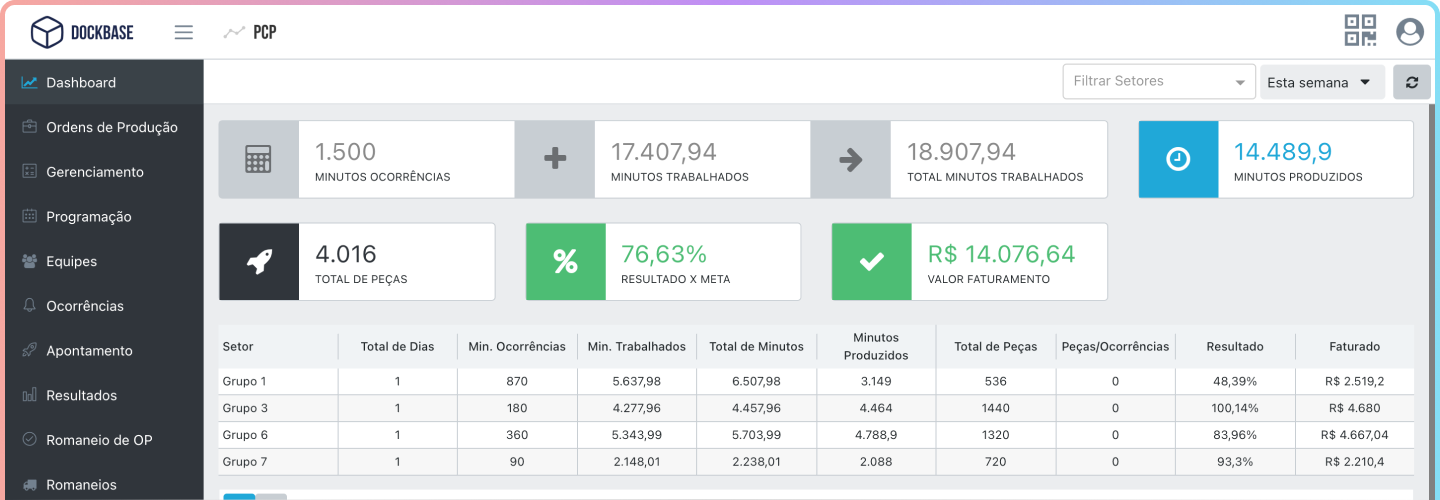The height and width of the screenshot is (500, 1440).
Task: Click the percent icon for Resultado x Meta
Action: [x=565, y=262]
